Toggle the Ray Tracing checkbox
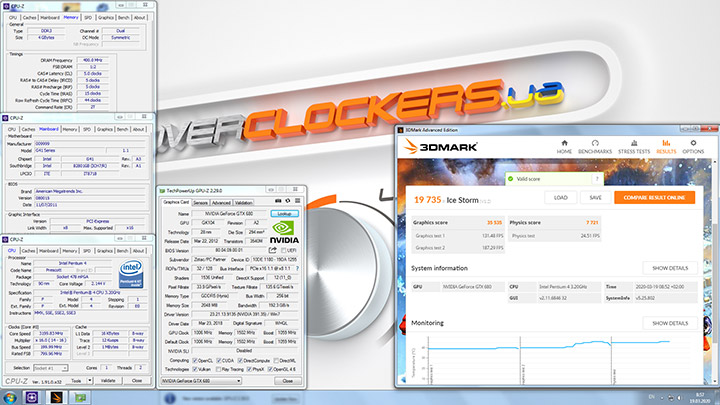Screen dimensions: 720x405 (219, 369)
